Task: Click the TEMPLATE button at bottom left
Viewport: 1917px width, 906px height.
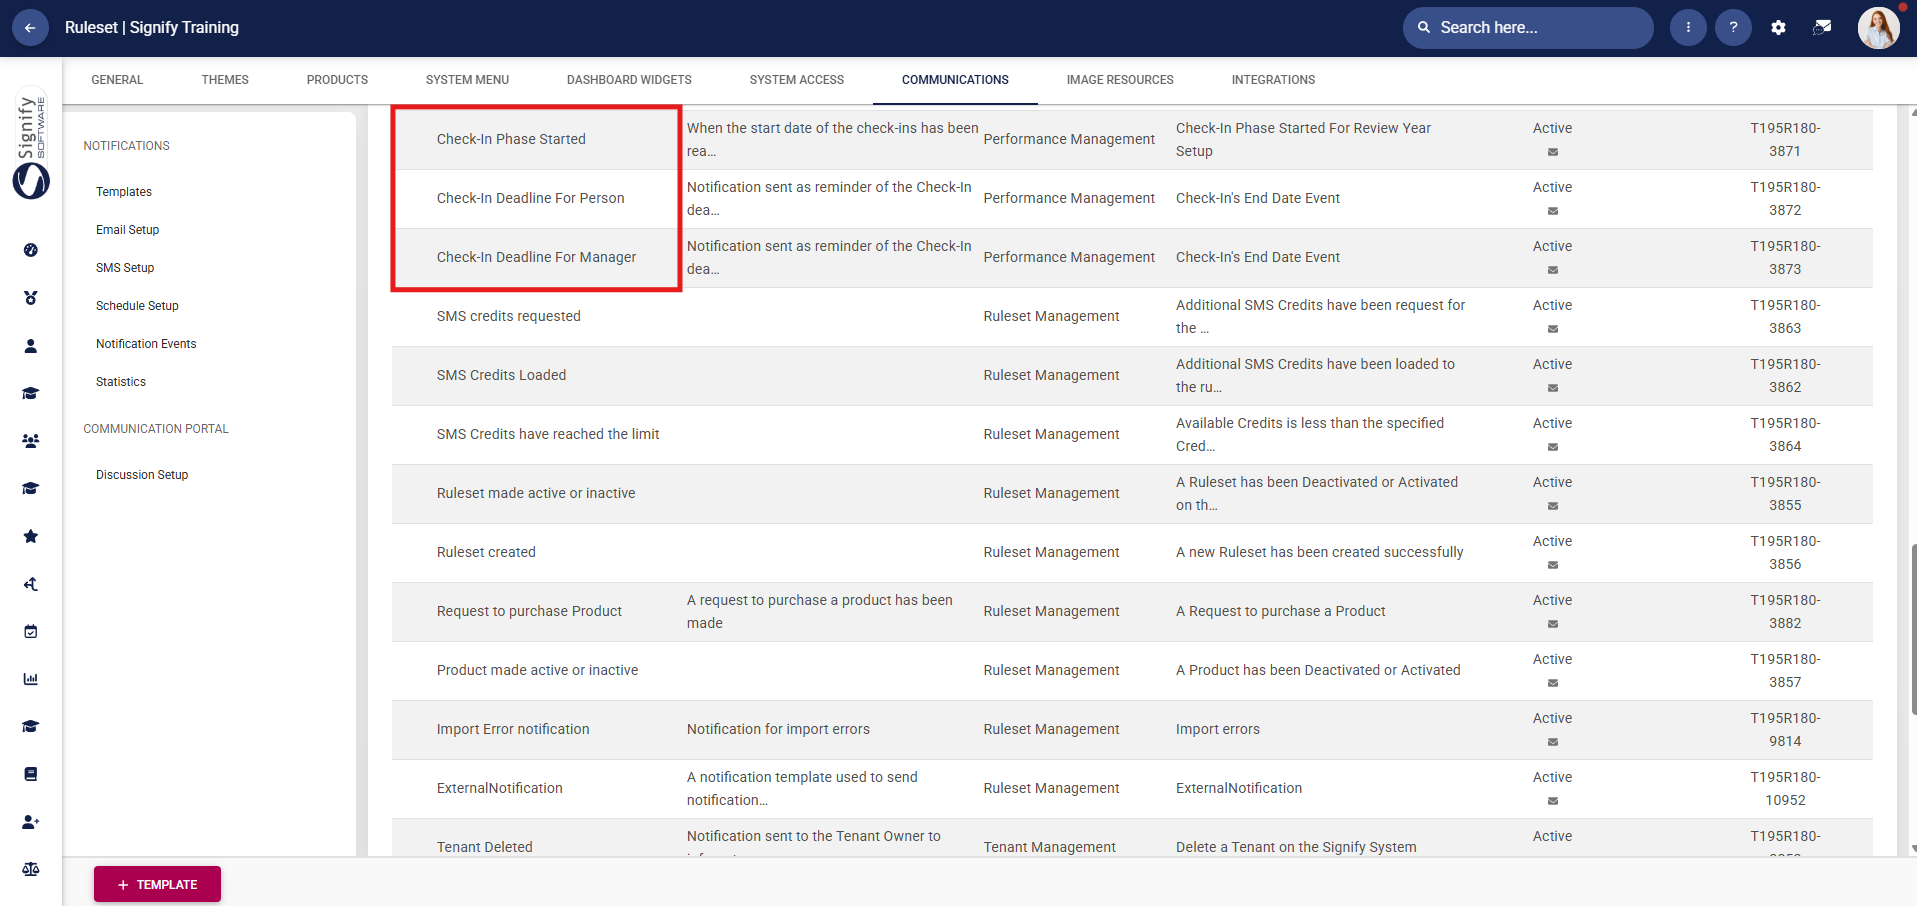Action: pos(156,884)
